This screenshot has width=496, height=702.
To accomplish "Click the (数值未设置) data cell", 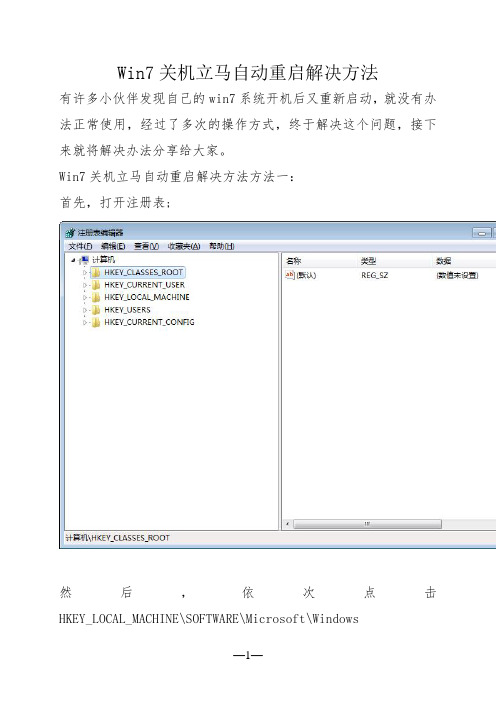I will click(x=457, y=275).
